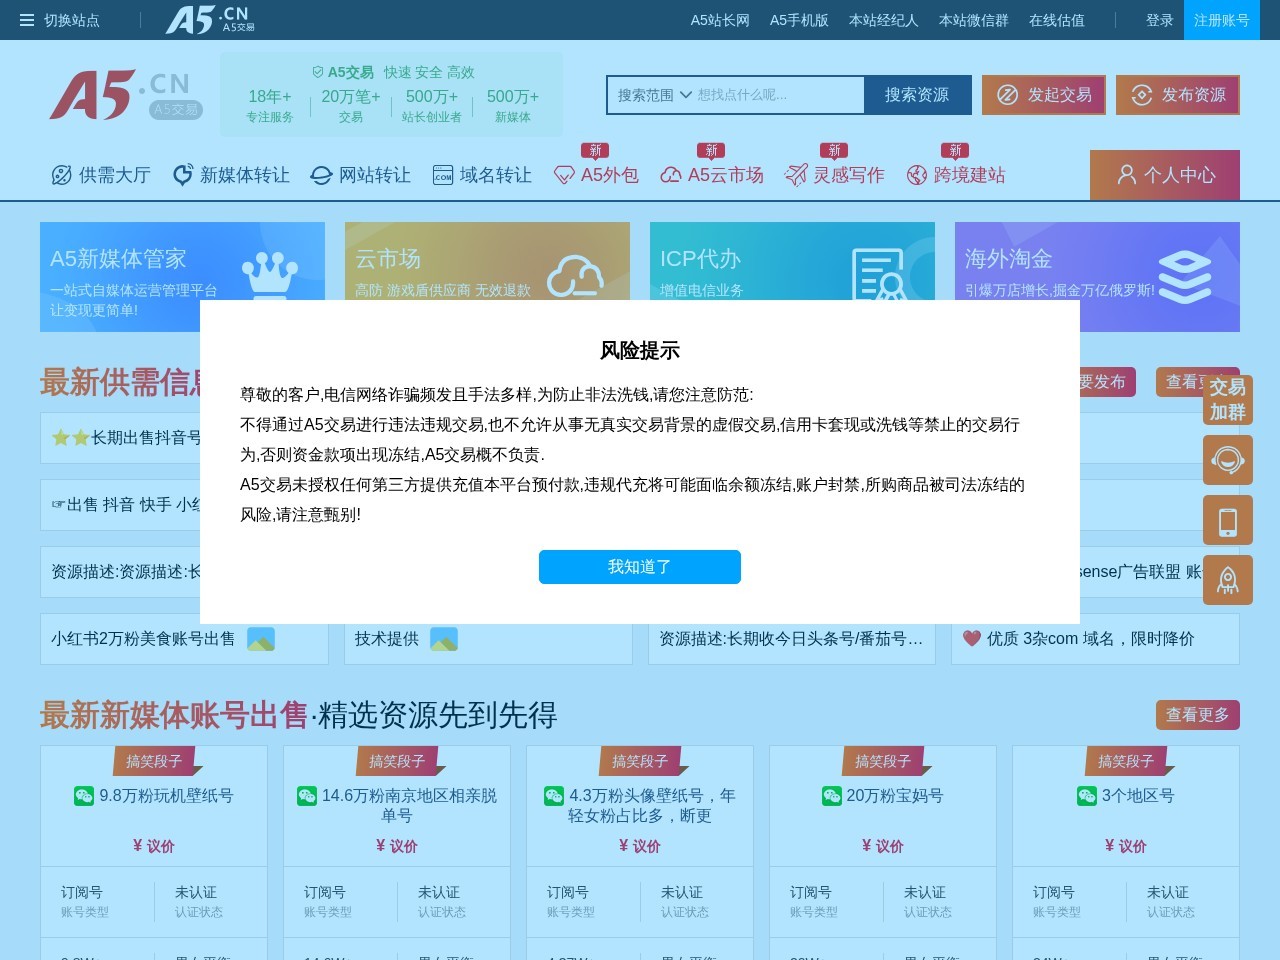The height and width of the screenshot is (960, 1280).
Task: Open the 交易加群 trade group swatch on sidebar
Action: pos(1228,400)
